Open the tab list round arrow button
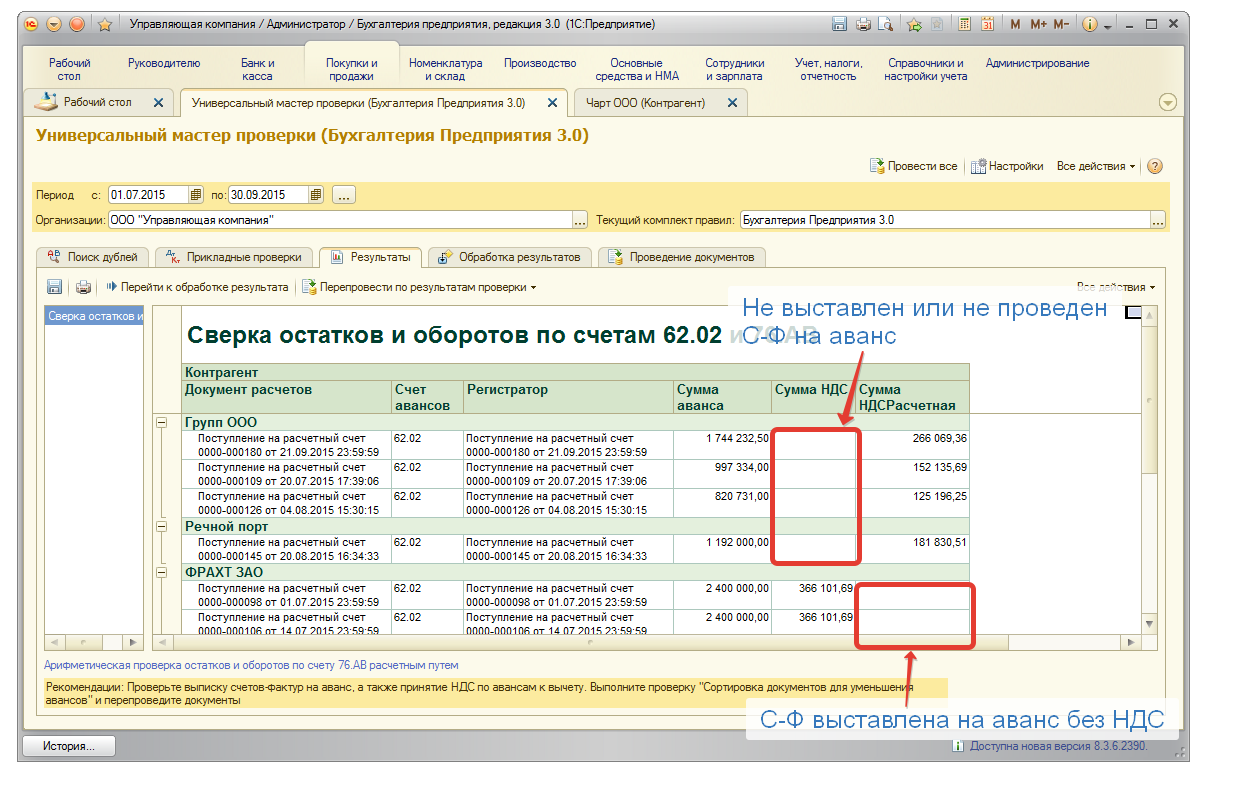 point(1167,102)
